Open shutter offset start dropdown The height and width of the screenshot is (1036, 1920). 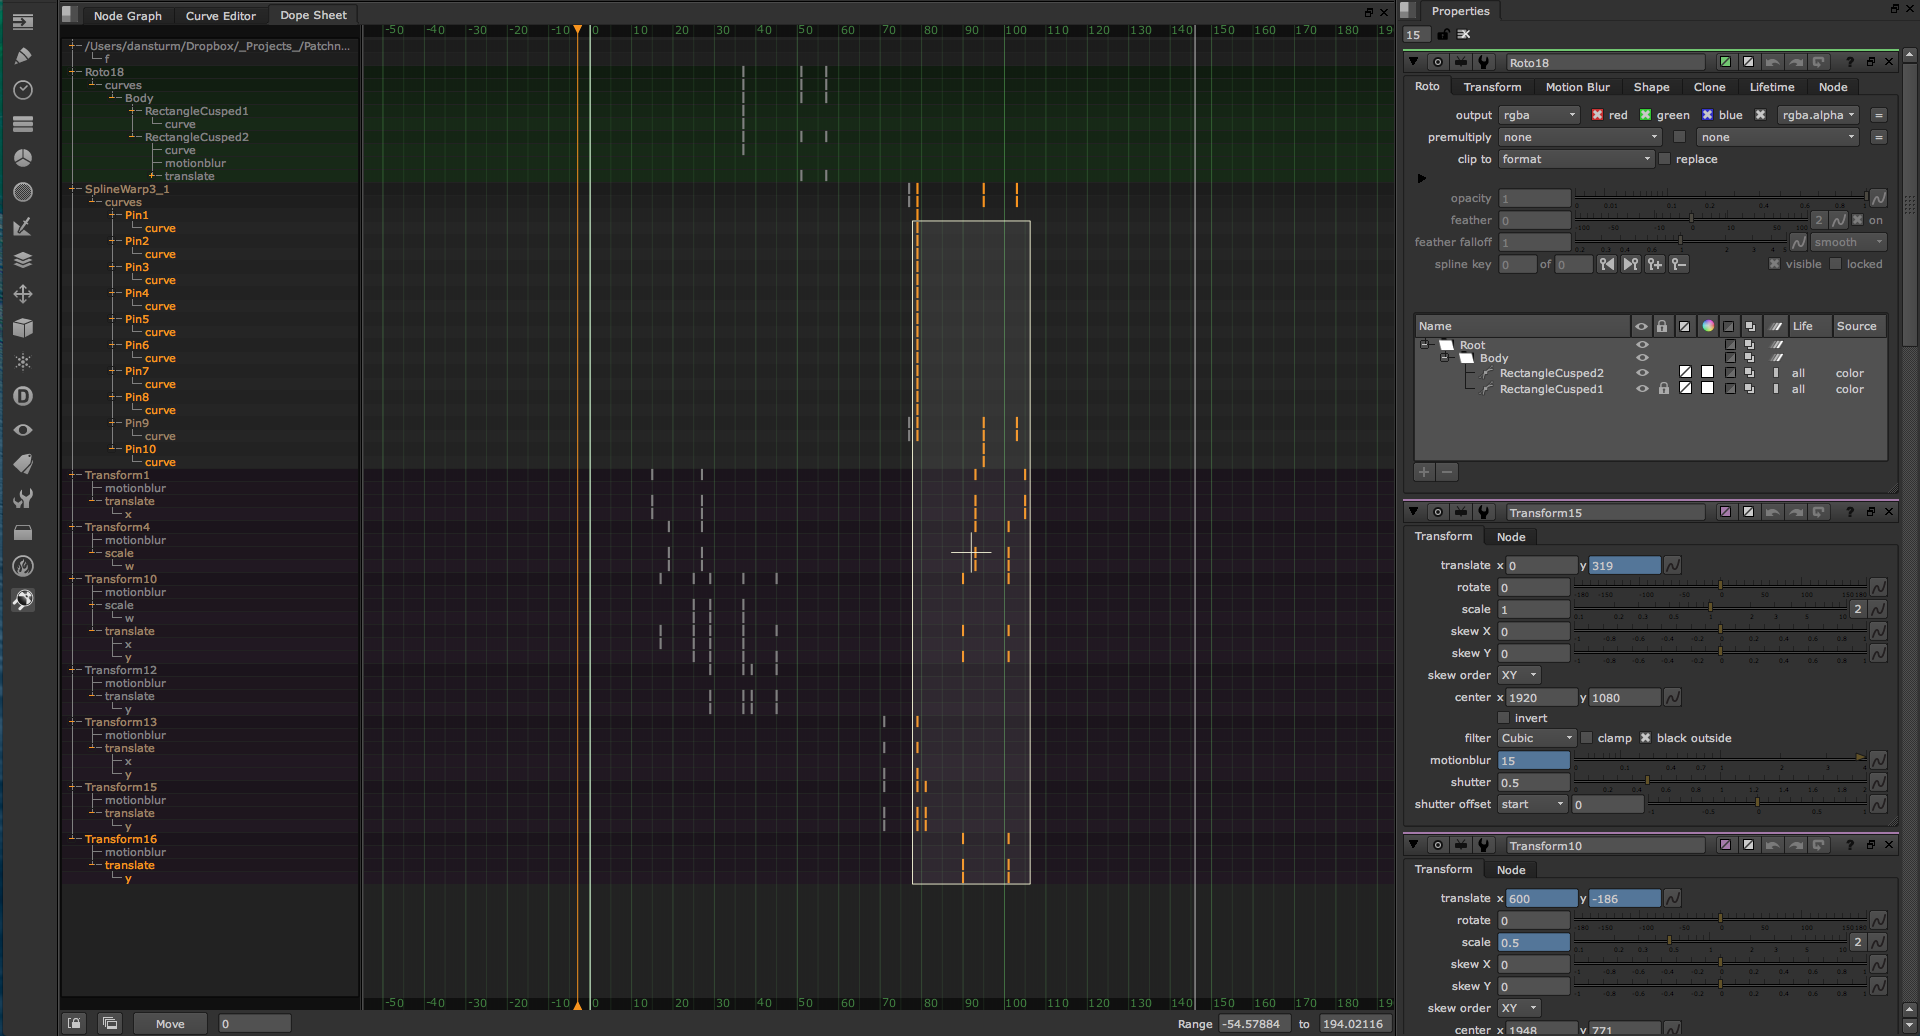(x=1533, y=804)
